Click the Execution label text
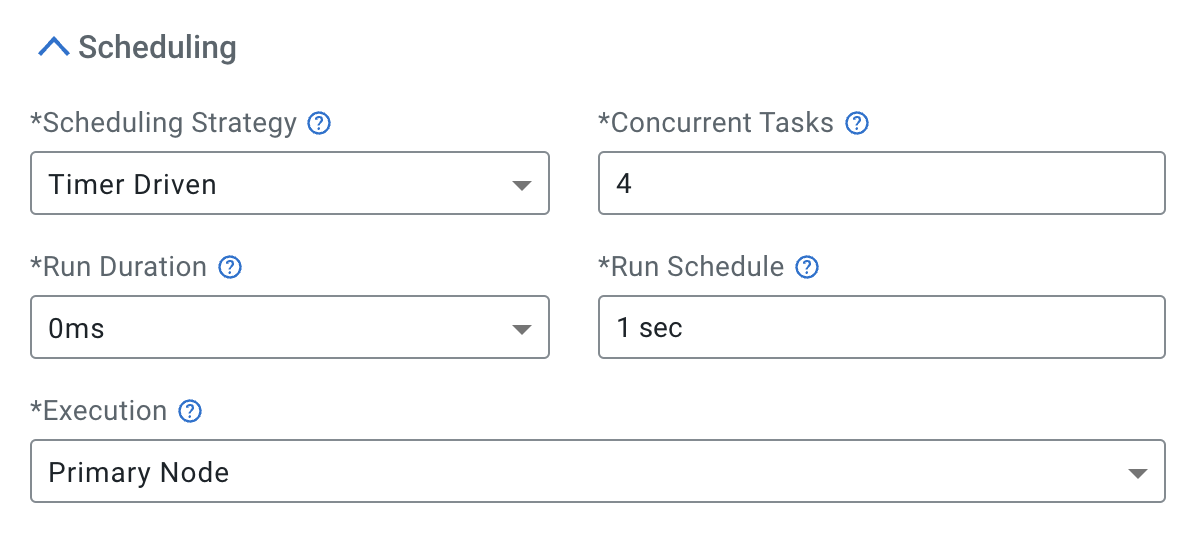 tap(99, 411)
